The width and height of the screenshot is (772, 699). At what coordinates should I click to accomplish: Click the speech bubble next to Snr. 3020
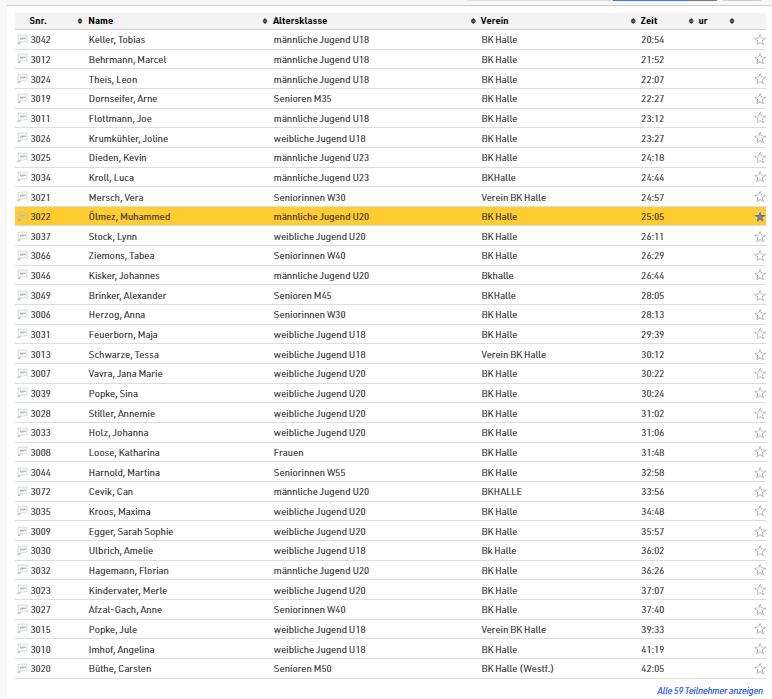[x=22, y=669]
